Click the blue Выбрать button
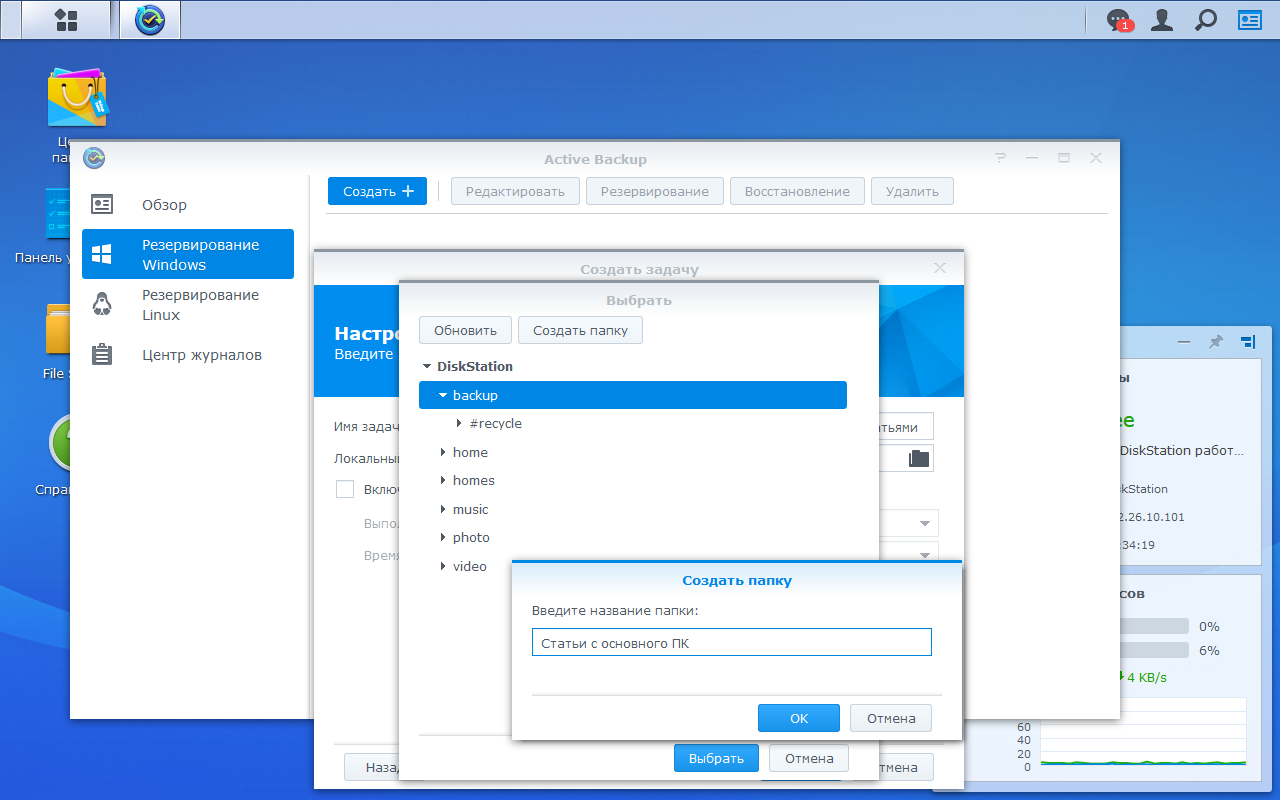 (x=716, y=758)
